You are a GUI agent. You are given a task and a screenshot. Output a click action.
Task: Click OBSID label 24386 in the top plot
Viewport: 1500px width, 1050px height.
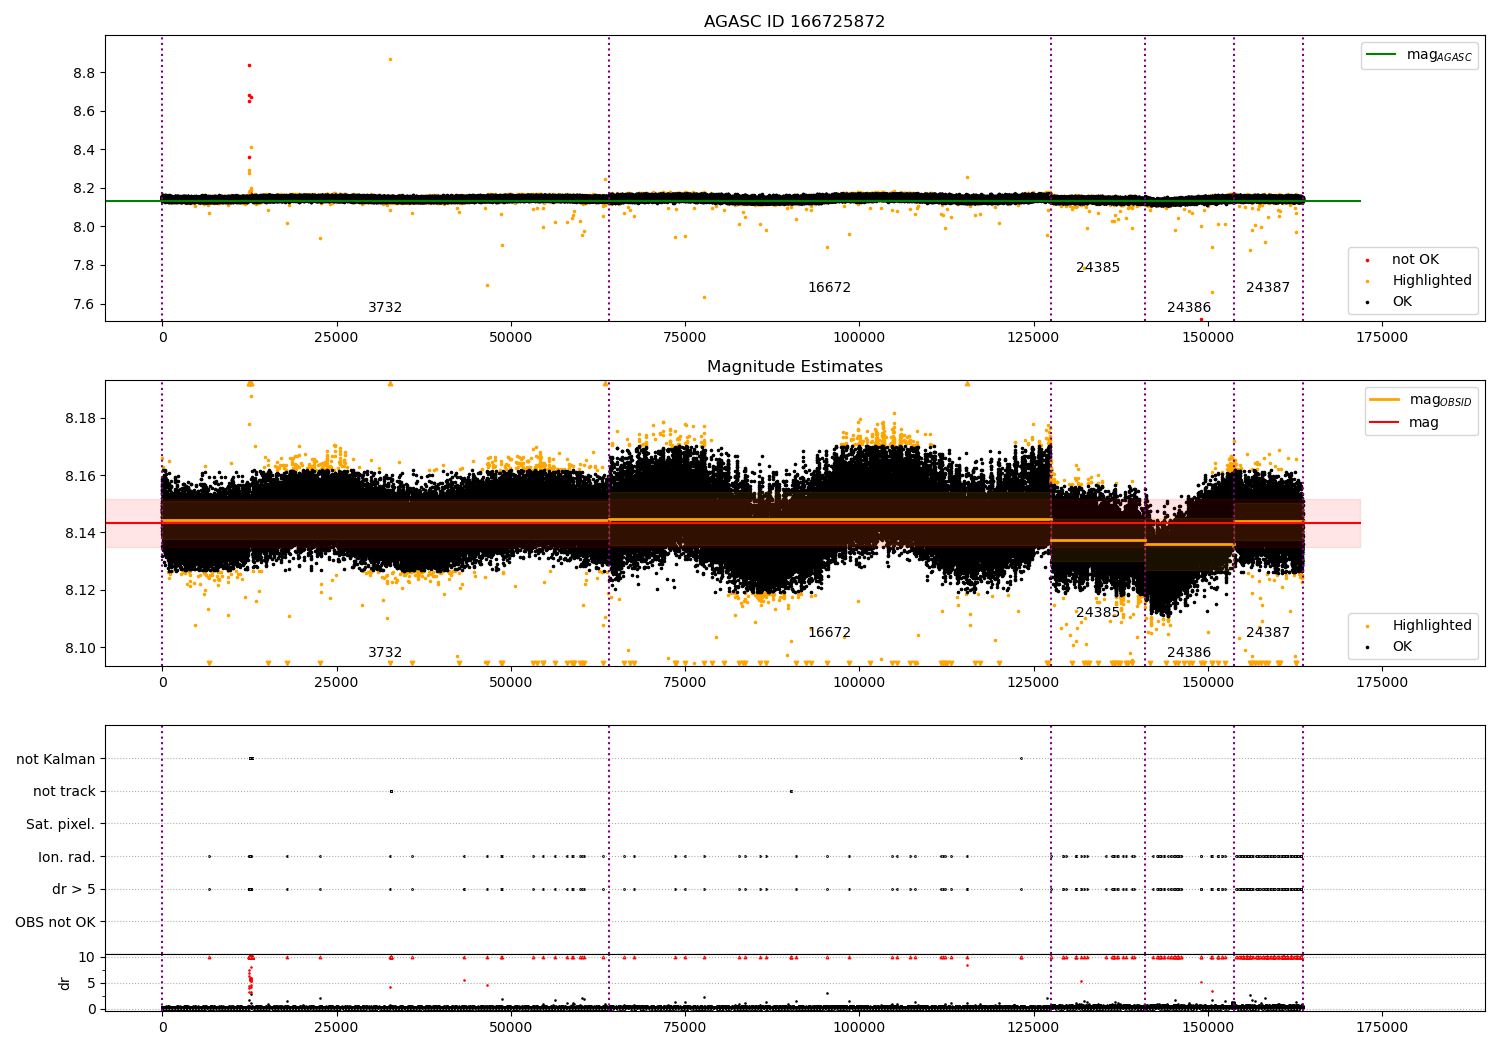[x=1189, y=308]
